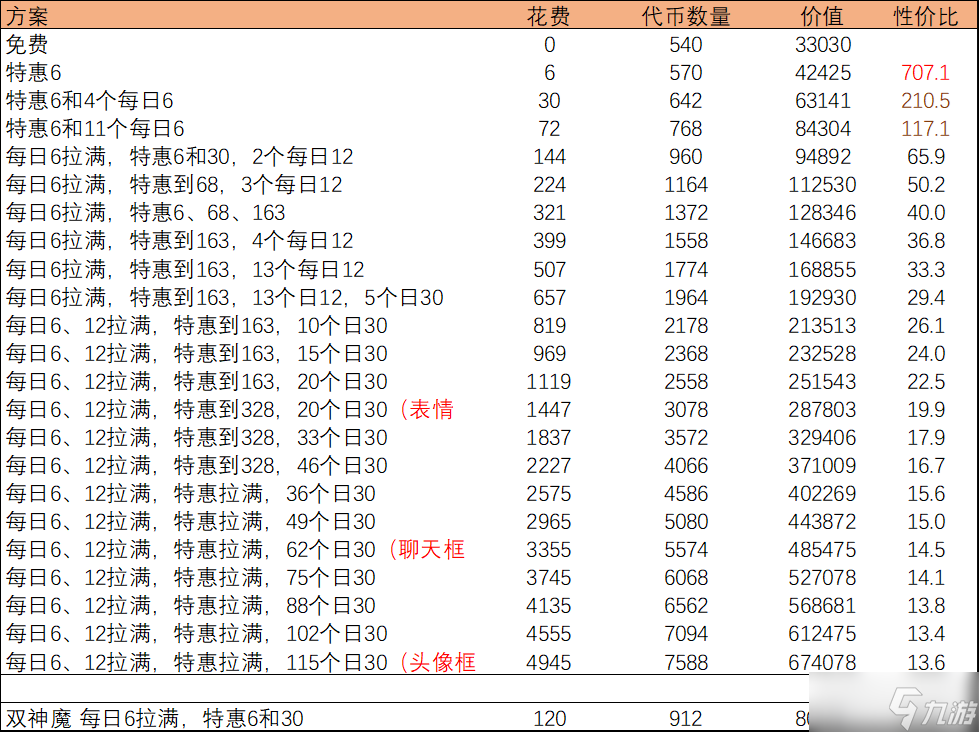Select cost-performance cell 13.6

click(x=925, y=662)
